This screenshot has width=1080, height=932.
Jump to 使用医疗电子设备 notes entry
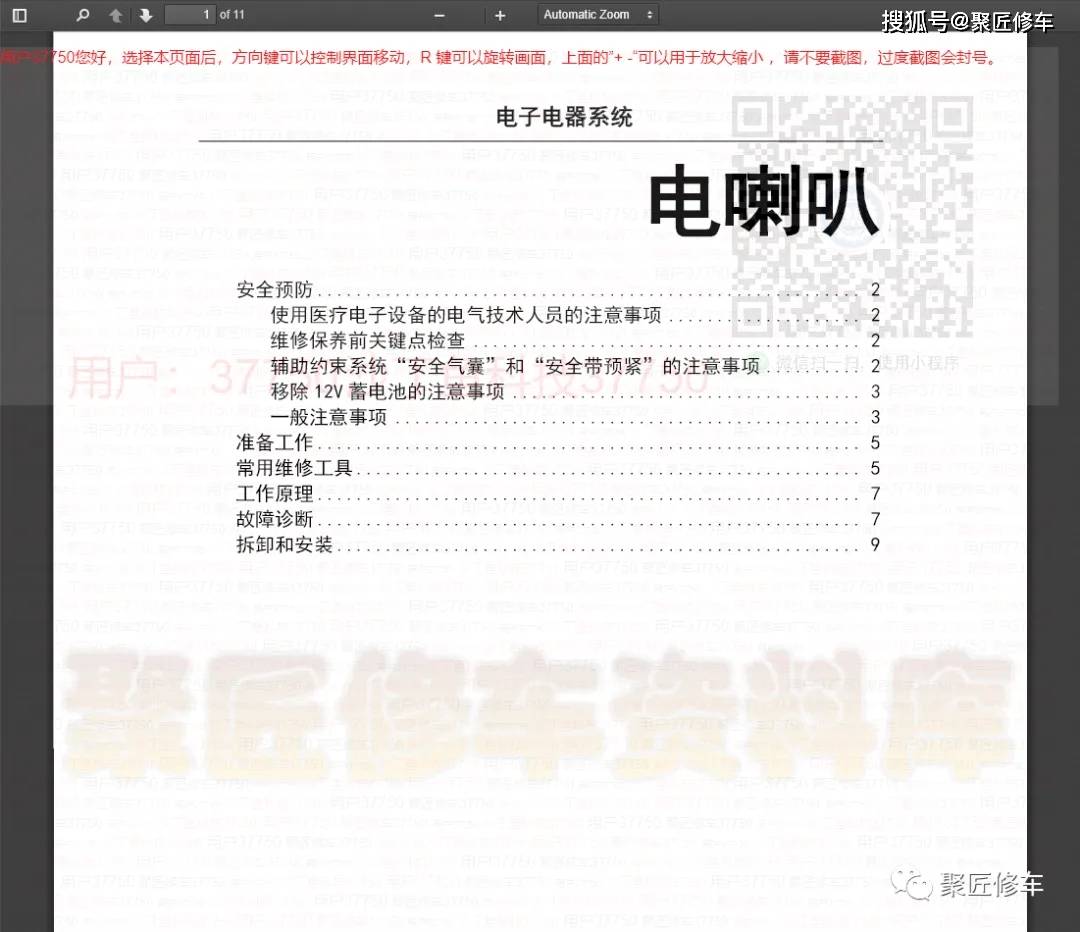click(466, 316)
